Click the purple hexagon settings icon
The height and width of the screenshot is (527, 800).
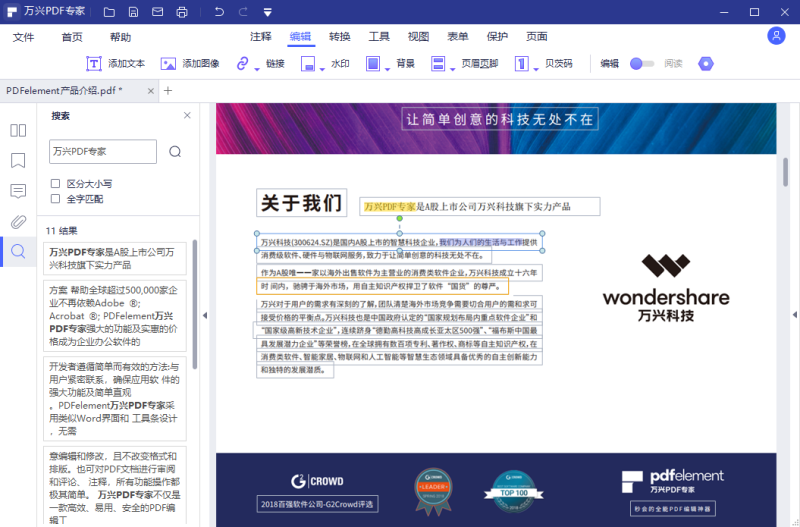point(706,64)
